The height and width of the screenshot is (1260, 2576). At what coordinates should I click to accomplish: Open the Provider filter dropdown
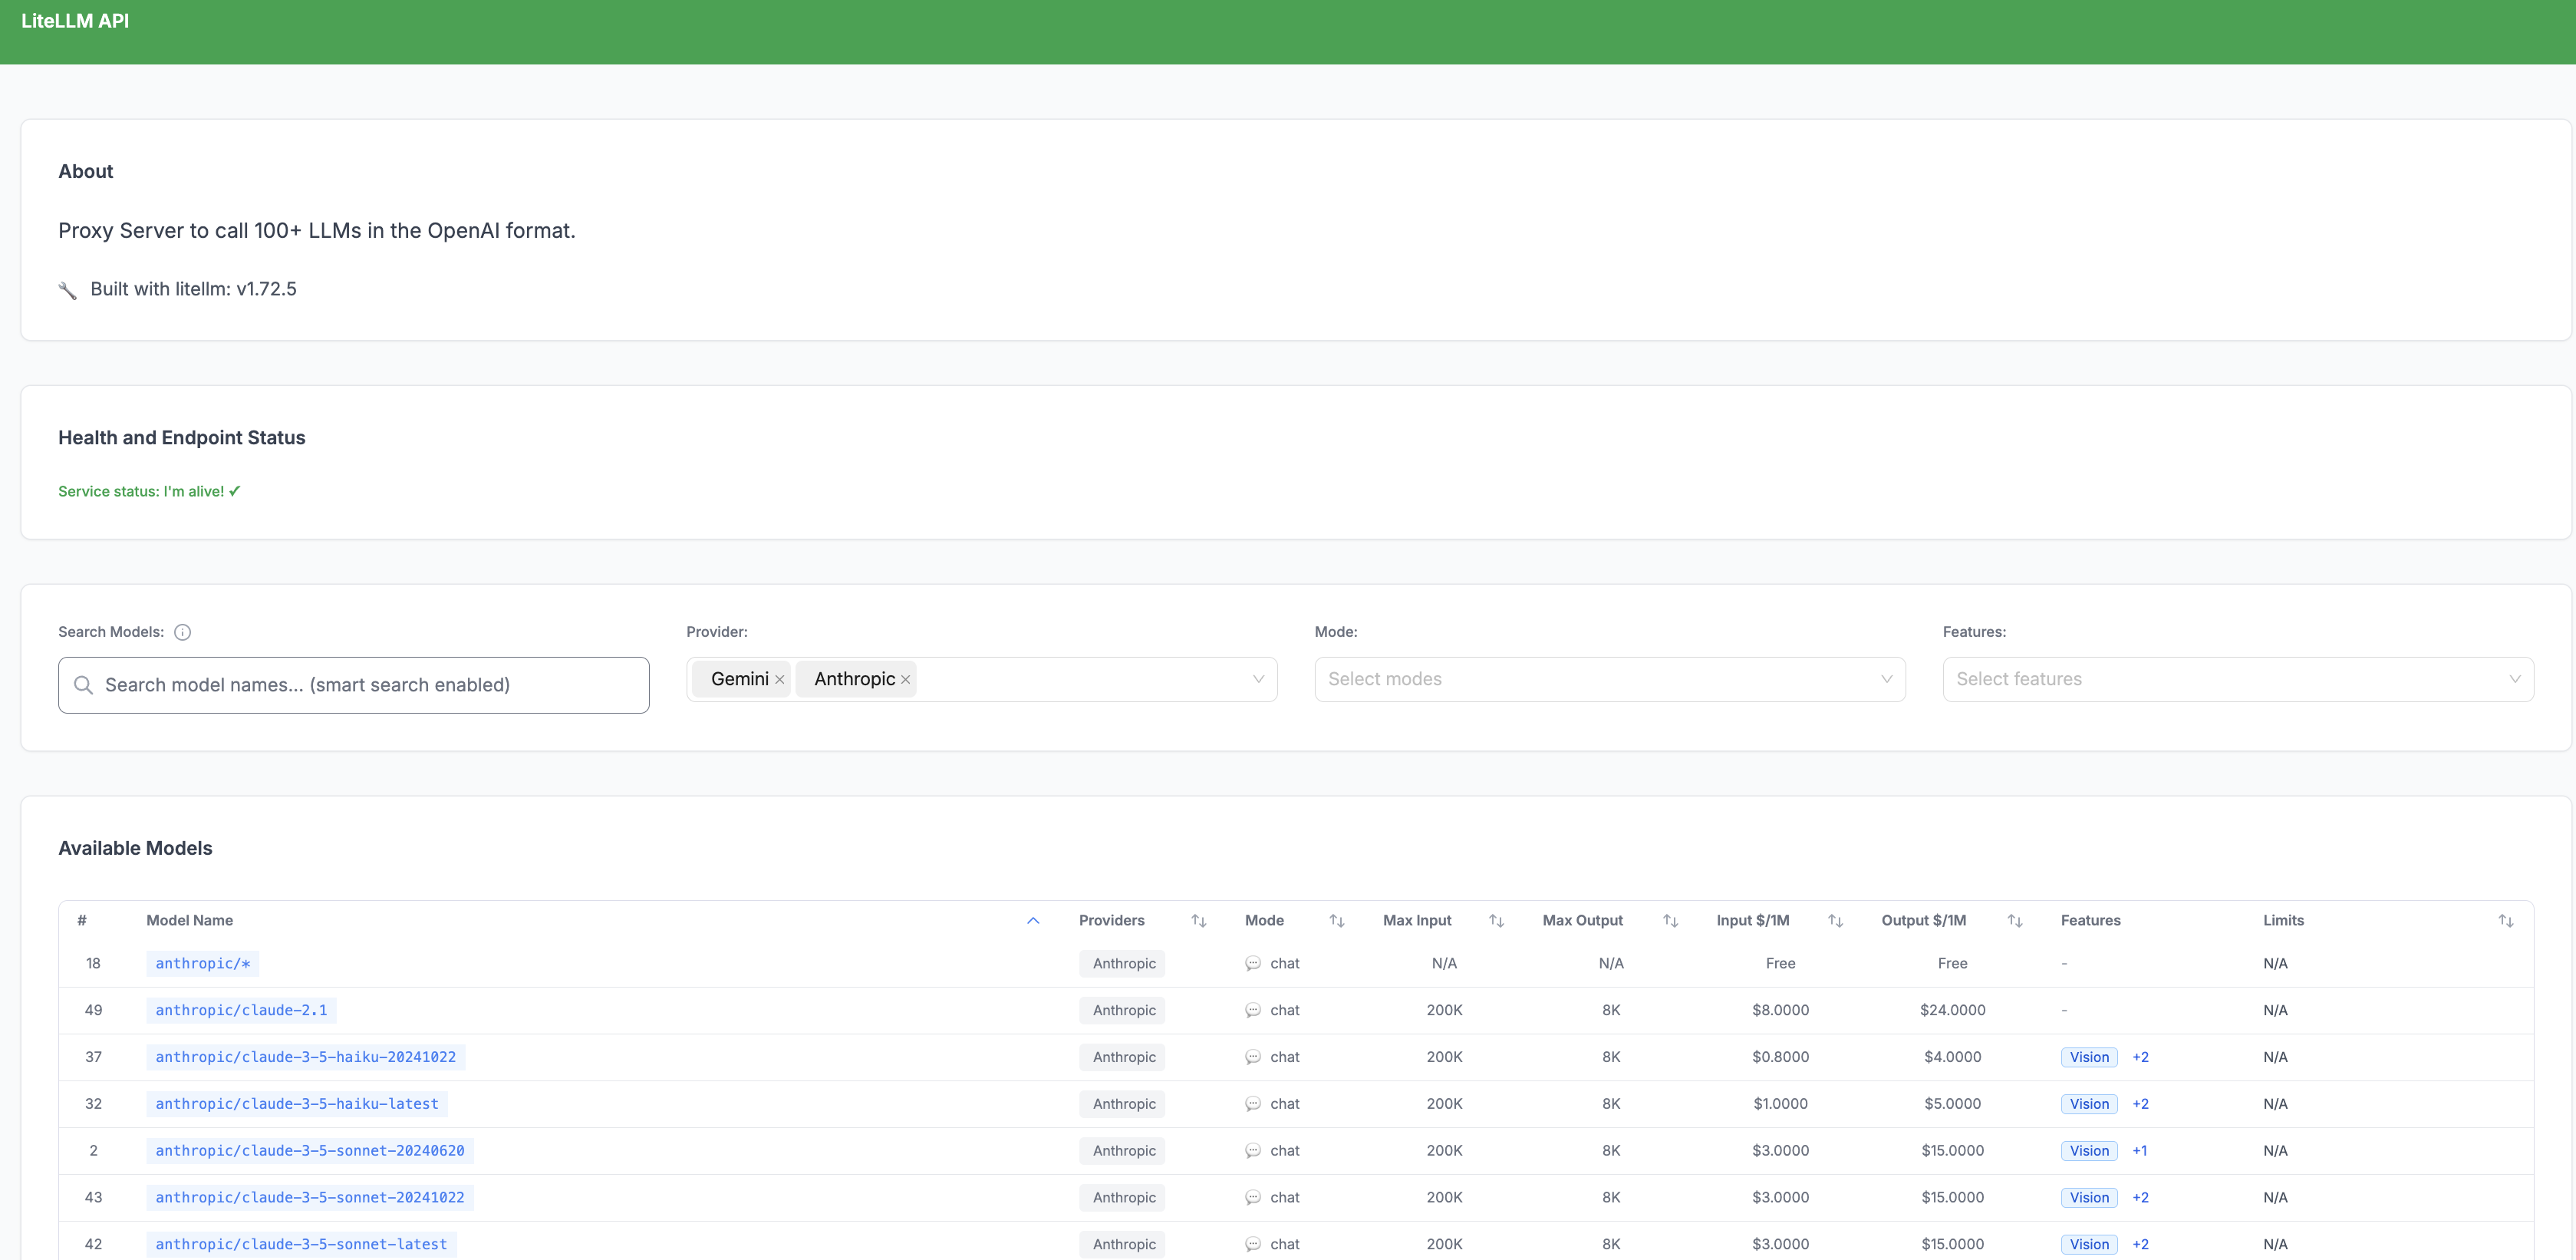point(1258,679)
